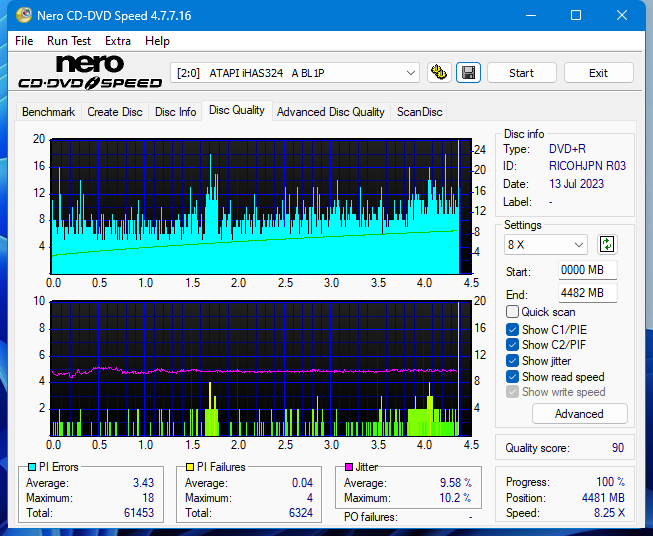
Task: Click the Nero CD-DVD Speed title bar icon
Action: (24, 15)
